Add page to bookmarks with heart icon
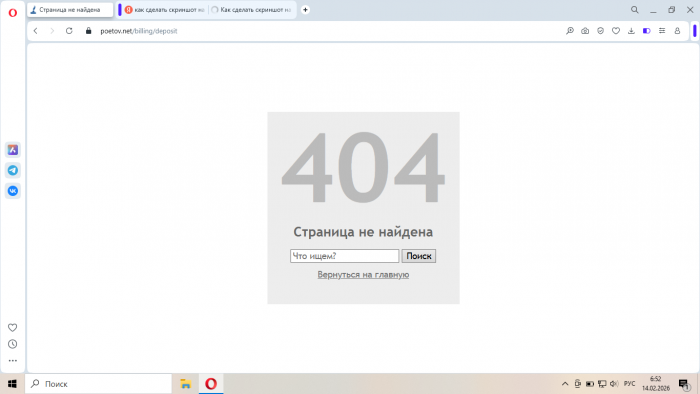Viewport: 700px width, 394px height. pyautogui.click(x=616, y=31)
